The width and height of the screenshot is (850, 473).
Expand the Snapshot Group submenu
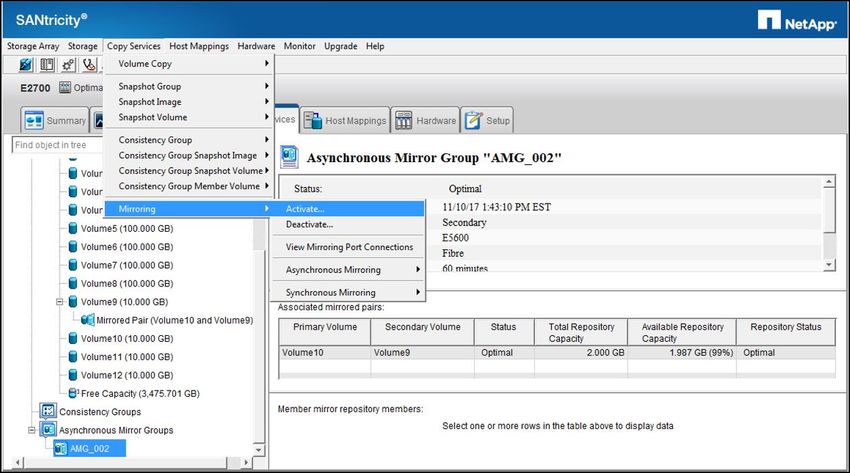188,86
